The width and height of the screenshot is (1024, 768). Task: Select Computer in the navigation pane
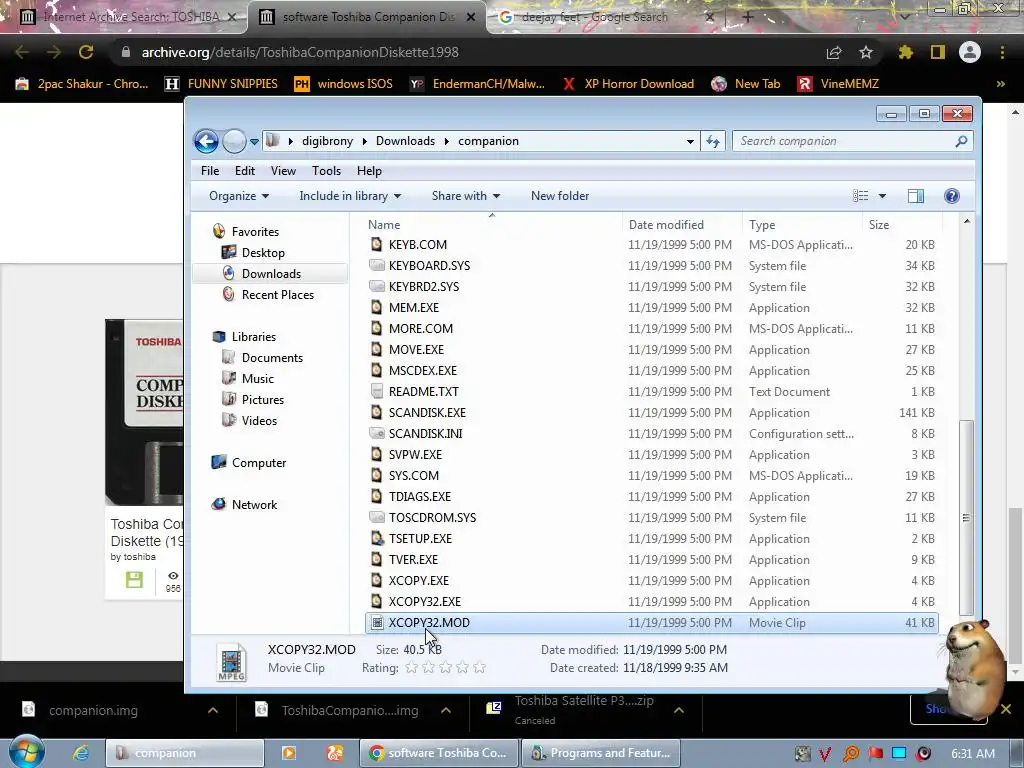259,463
